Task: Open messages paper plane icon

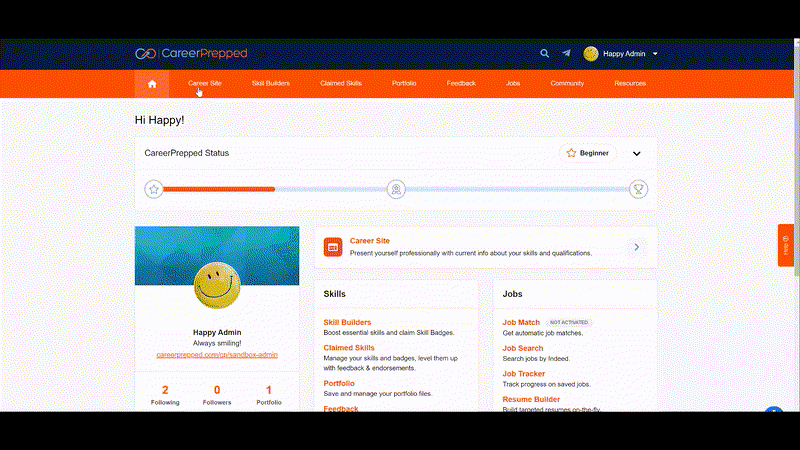Action: point(566,53)
